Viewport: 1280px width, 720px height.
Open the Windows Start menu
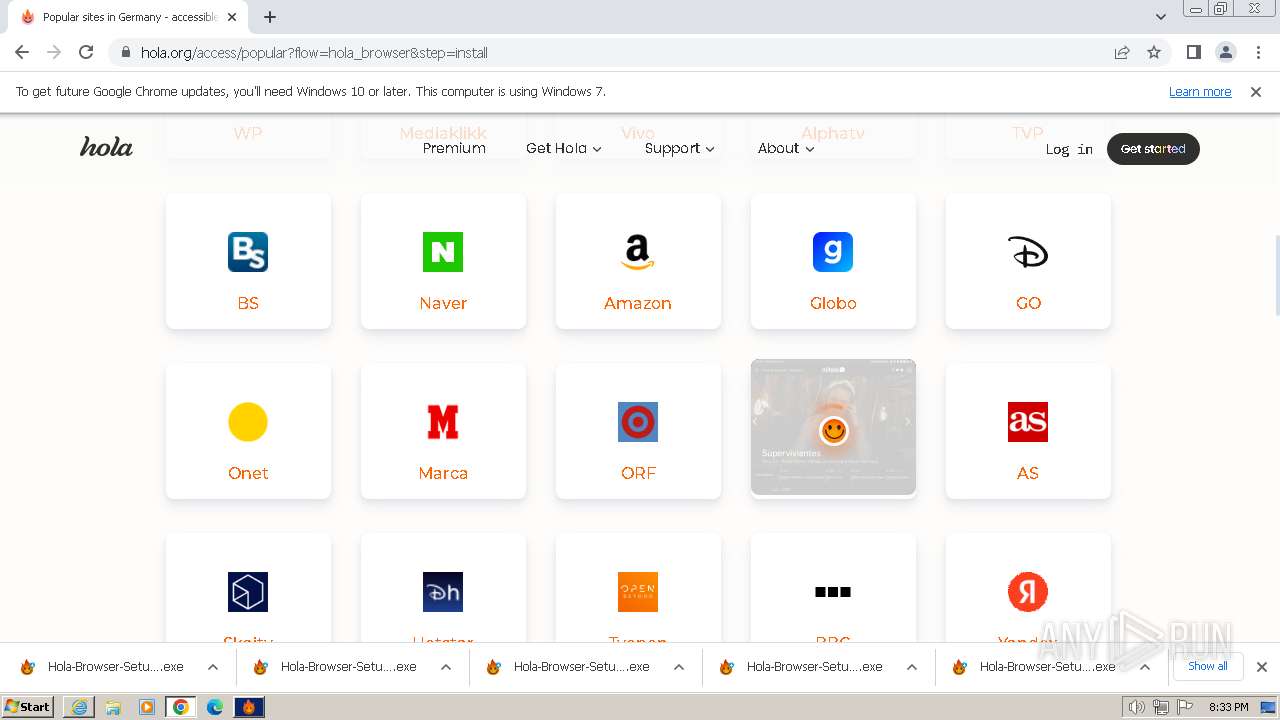point(28,706)
